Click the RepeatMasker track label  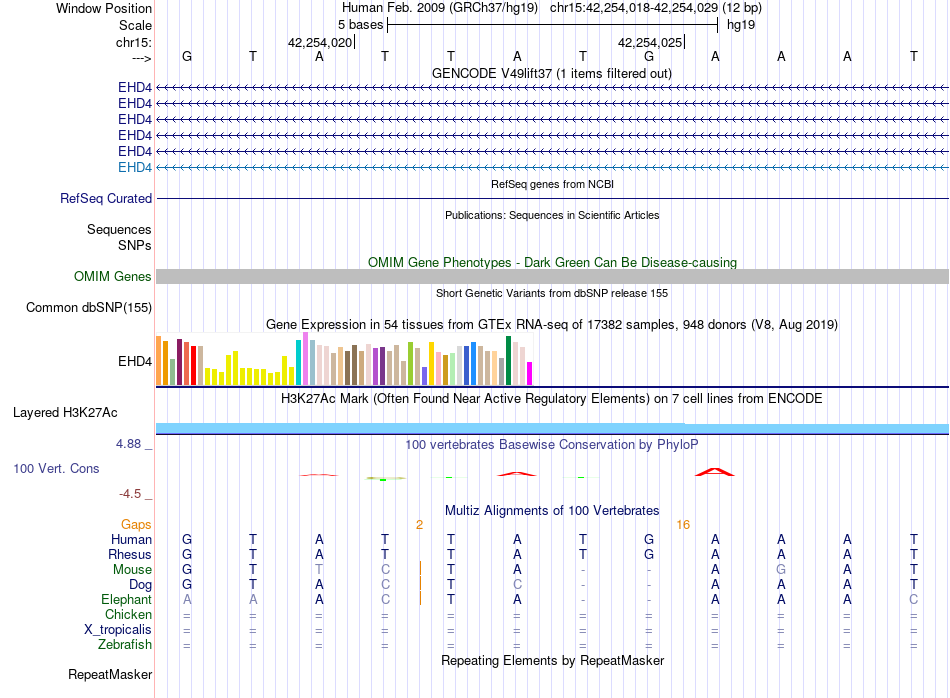[110, 674]
